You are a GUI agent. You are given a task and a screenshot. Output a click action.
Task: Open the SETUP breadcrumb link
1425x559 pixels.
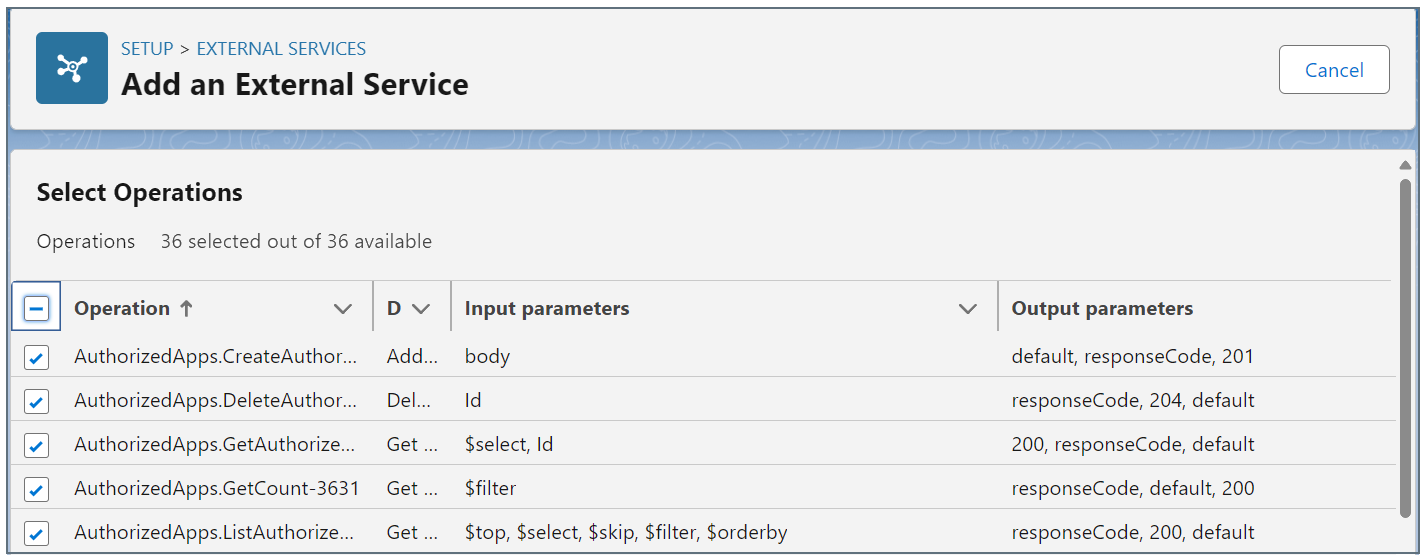(147, 48)
